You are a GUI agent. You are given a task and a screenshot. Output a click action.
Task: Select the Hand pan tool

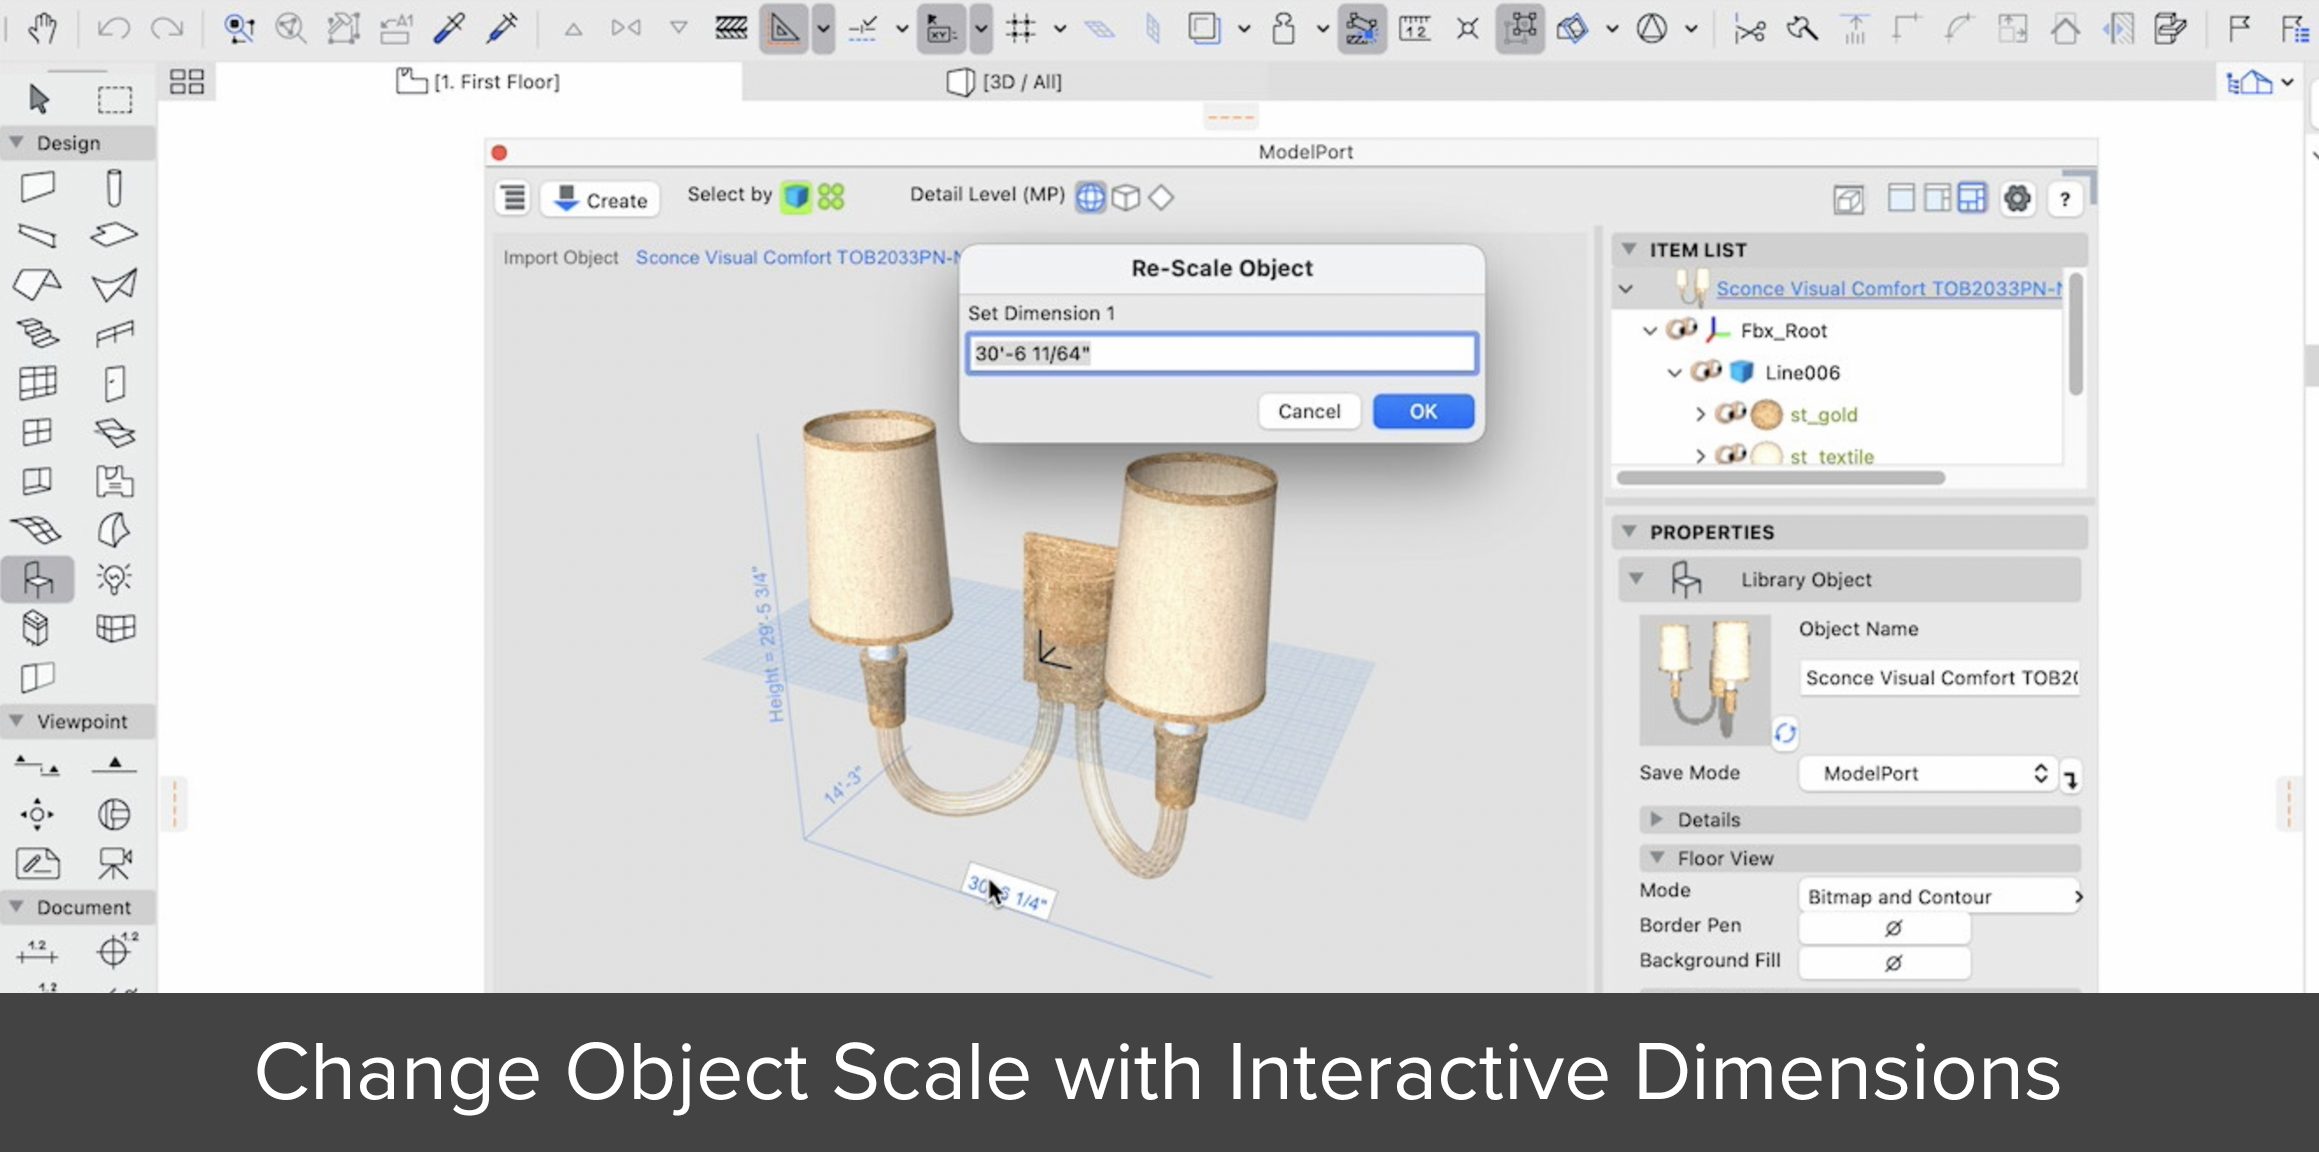tap(43, 27)
